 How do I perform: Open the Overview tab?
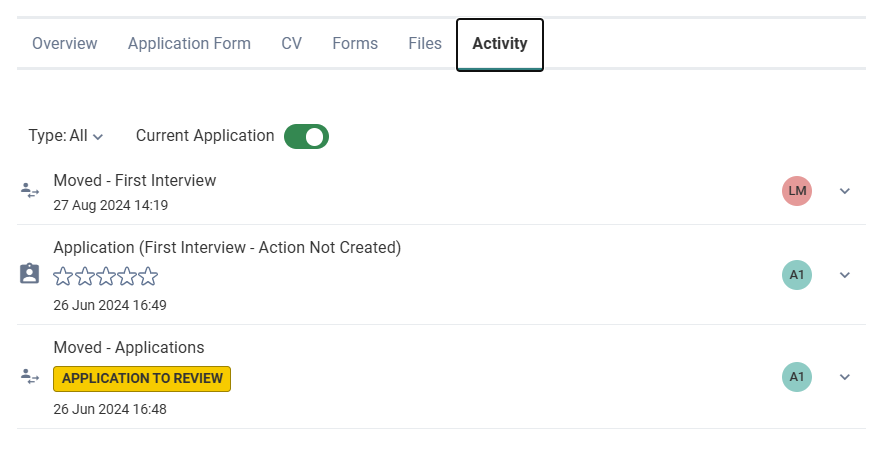tap(64, 44)
